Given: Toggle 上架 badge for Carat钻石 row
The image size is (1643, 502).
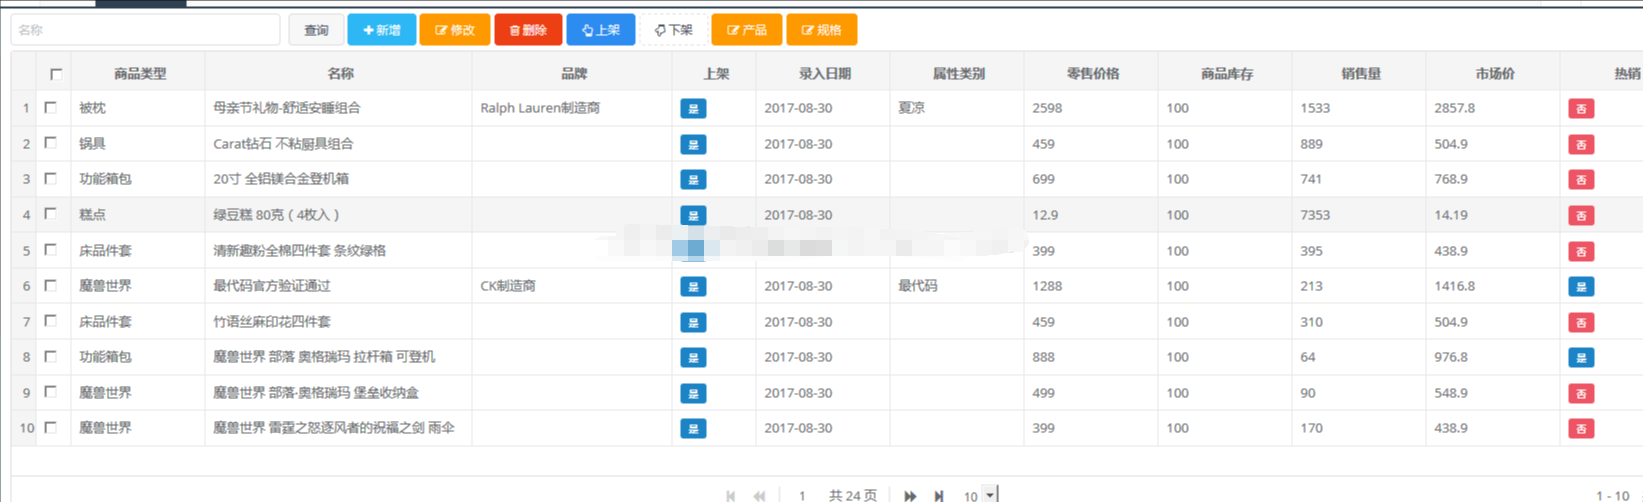Looking at the screenshot, I should [x=693, y=144].
